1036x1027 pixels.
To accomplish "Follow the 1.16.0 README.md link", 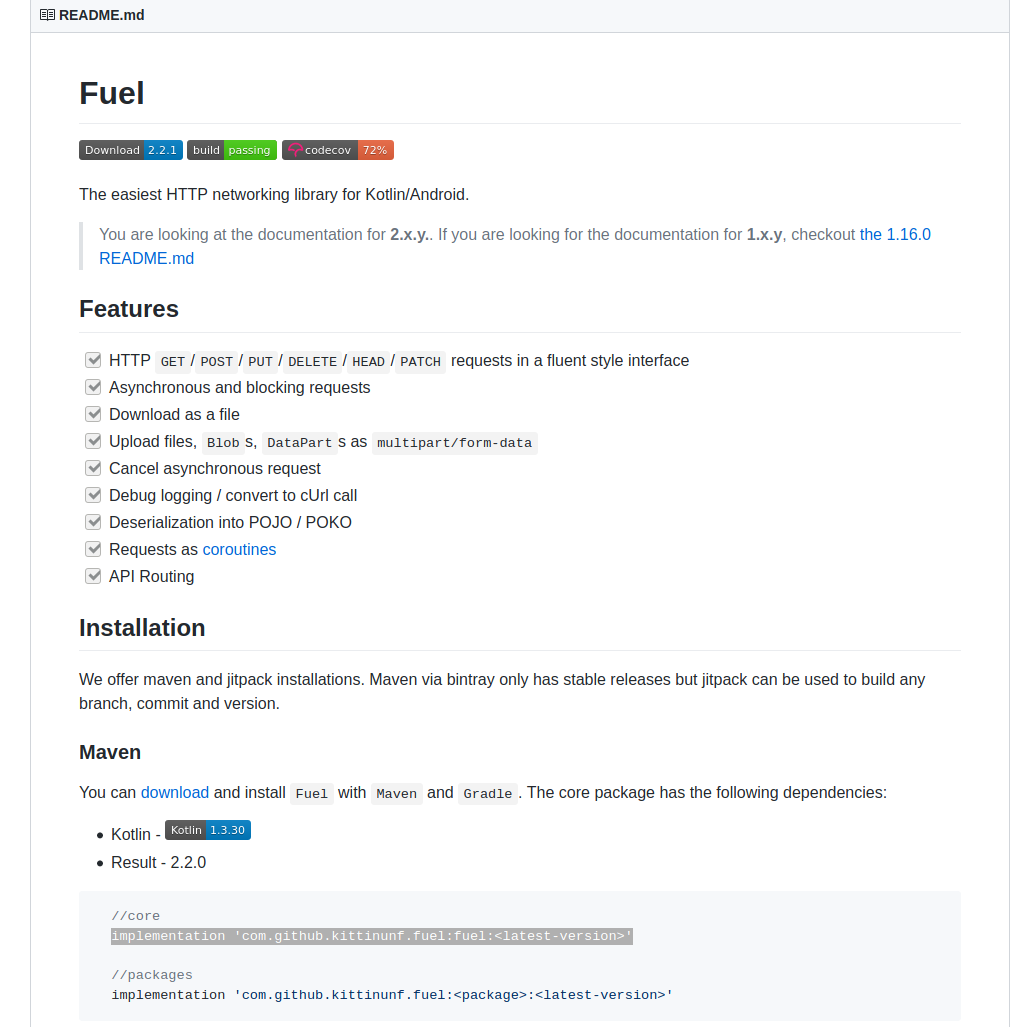I will (x=894, y=234).
